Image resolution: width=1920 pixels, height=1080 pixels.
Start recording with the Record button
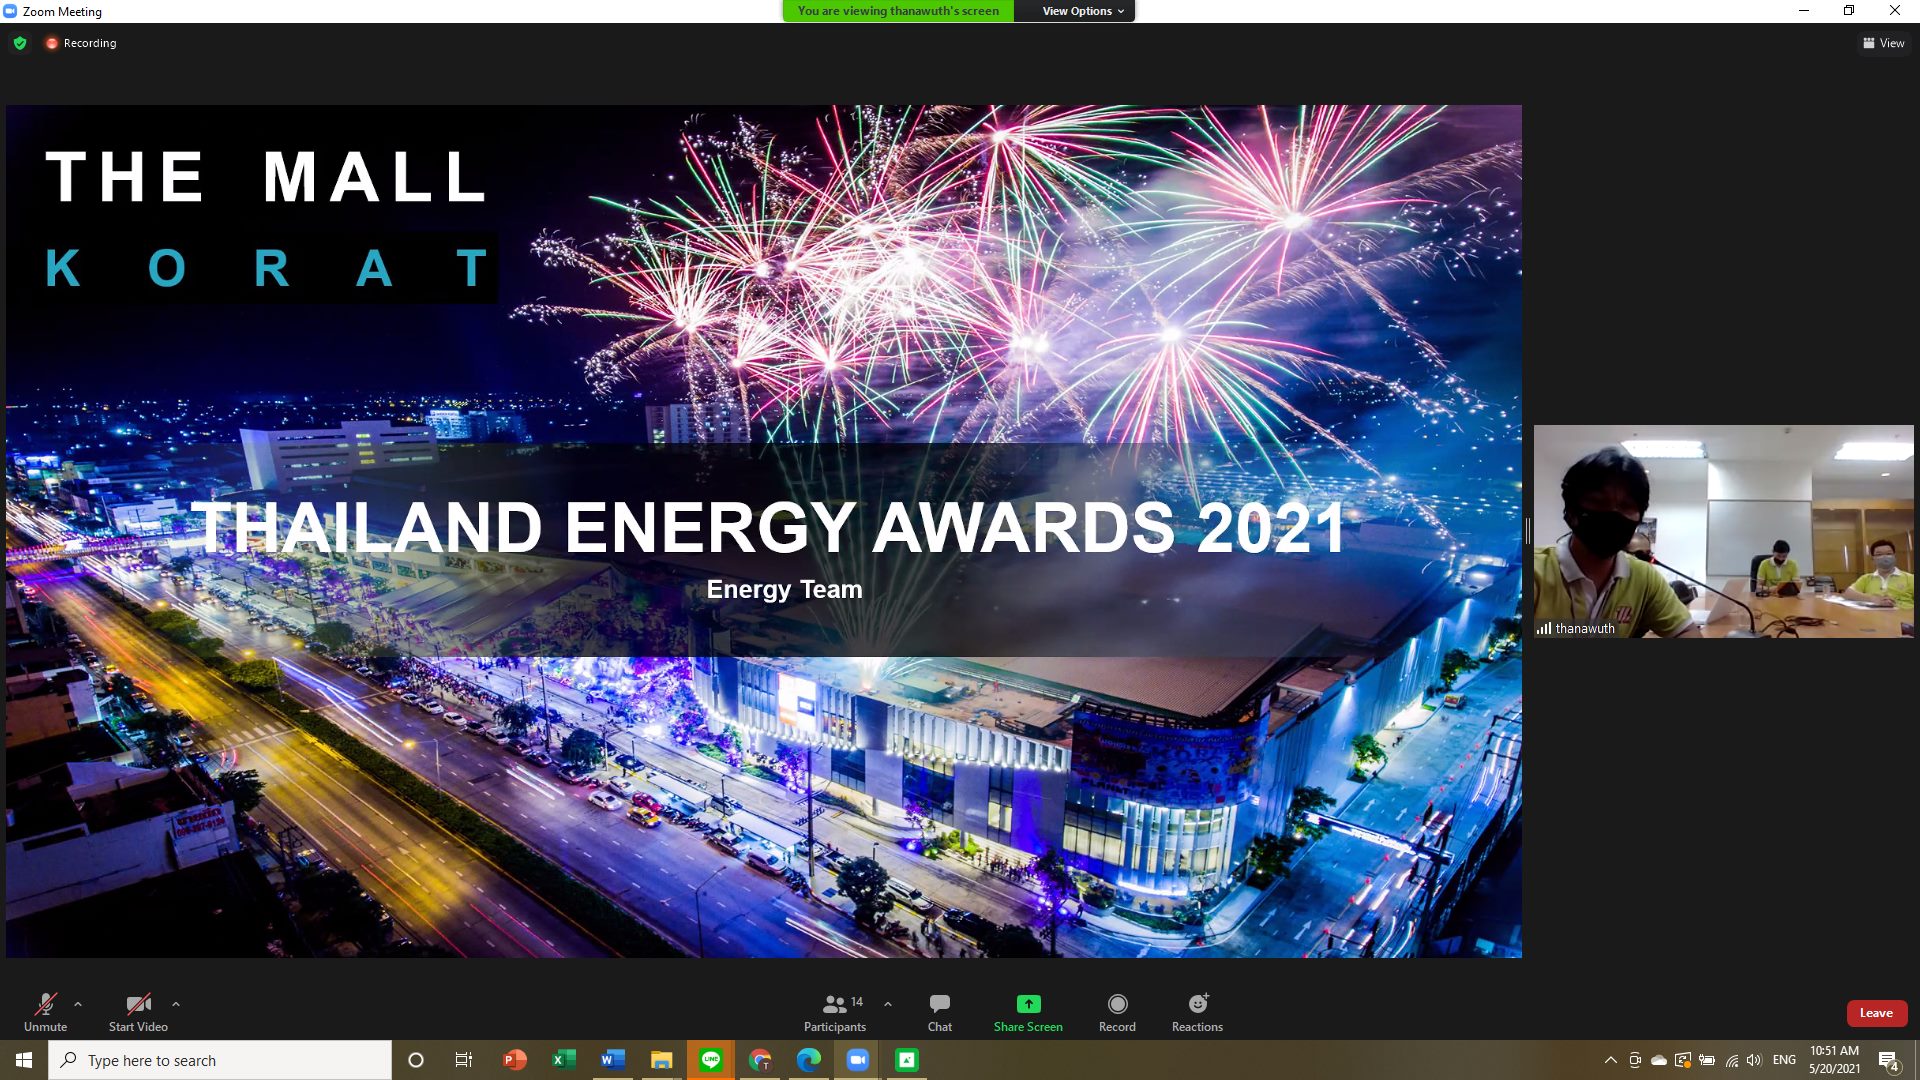pyautogui.click(x=1117, y=1012)
